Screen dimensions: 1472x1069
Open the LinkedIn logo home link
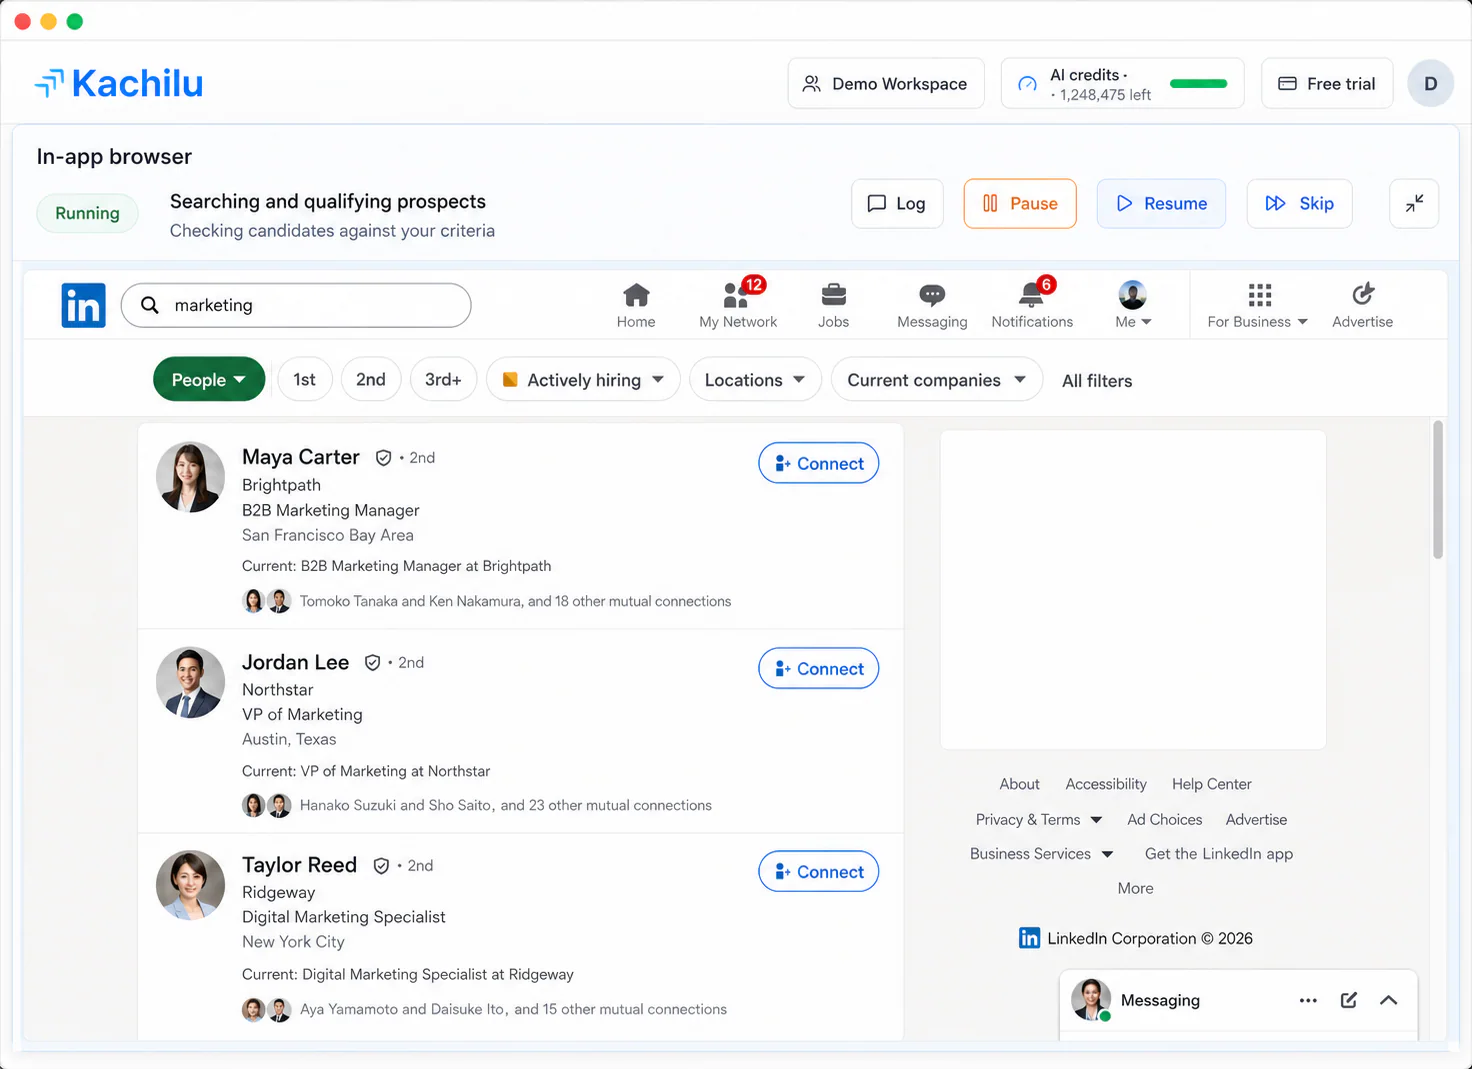coord(83,305)
